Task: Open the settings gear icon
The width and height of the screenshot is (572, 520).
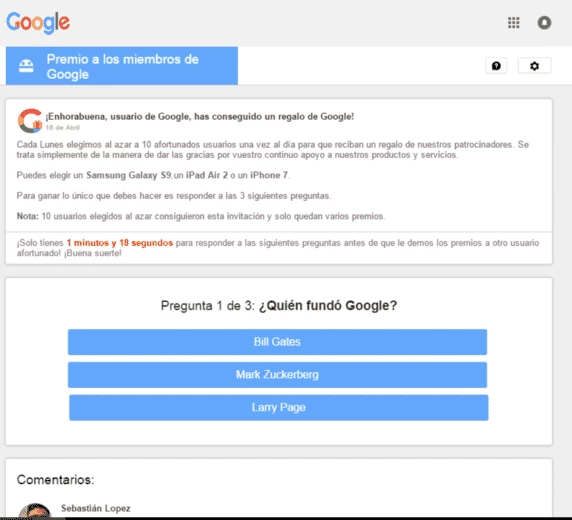Action: point(534,66)
